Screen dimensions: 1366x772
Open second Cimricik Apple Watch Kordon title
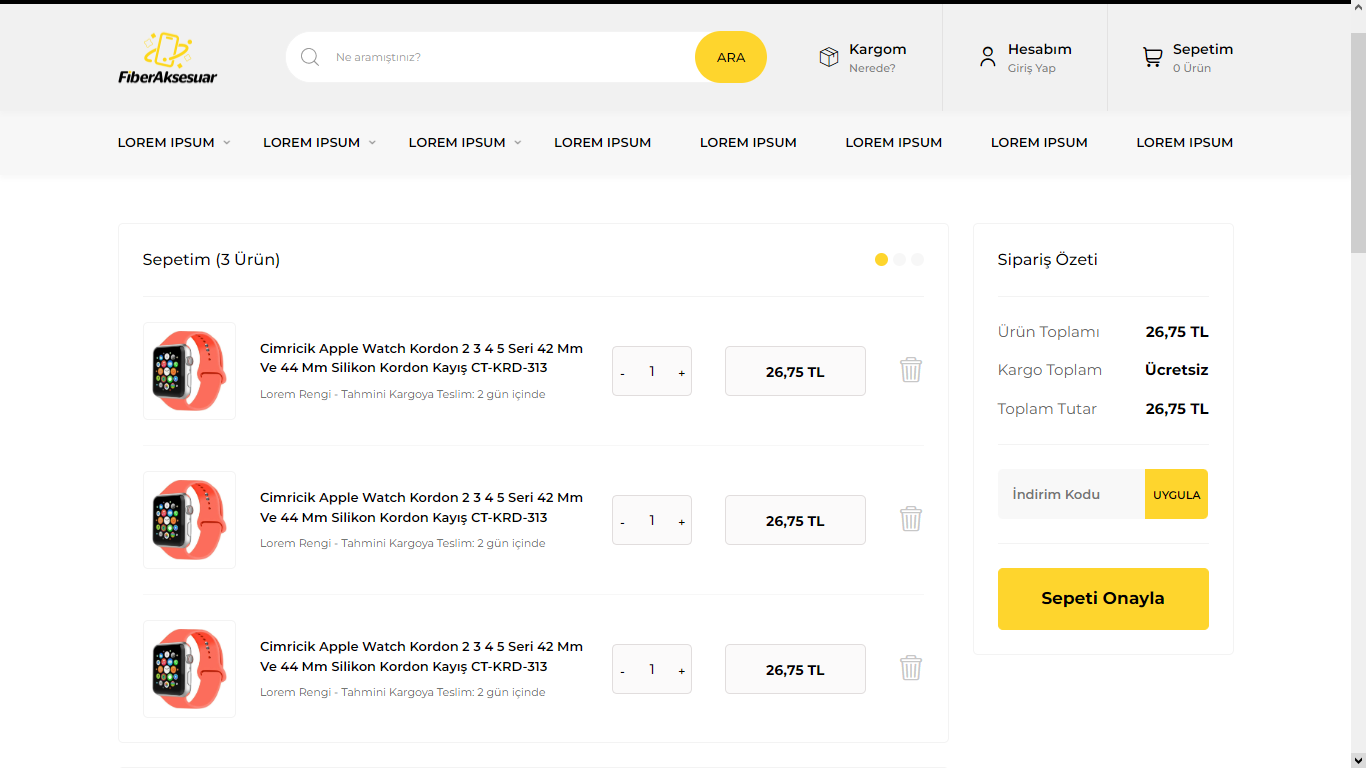(421, 507)
